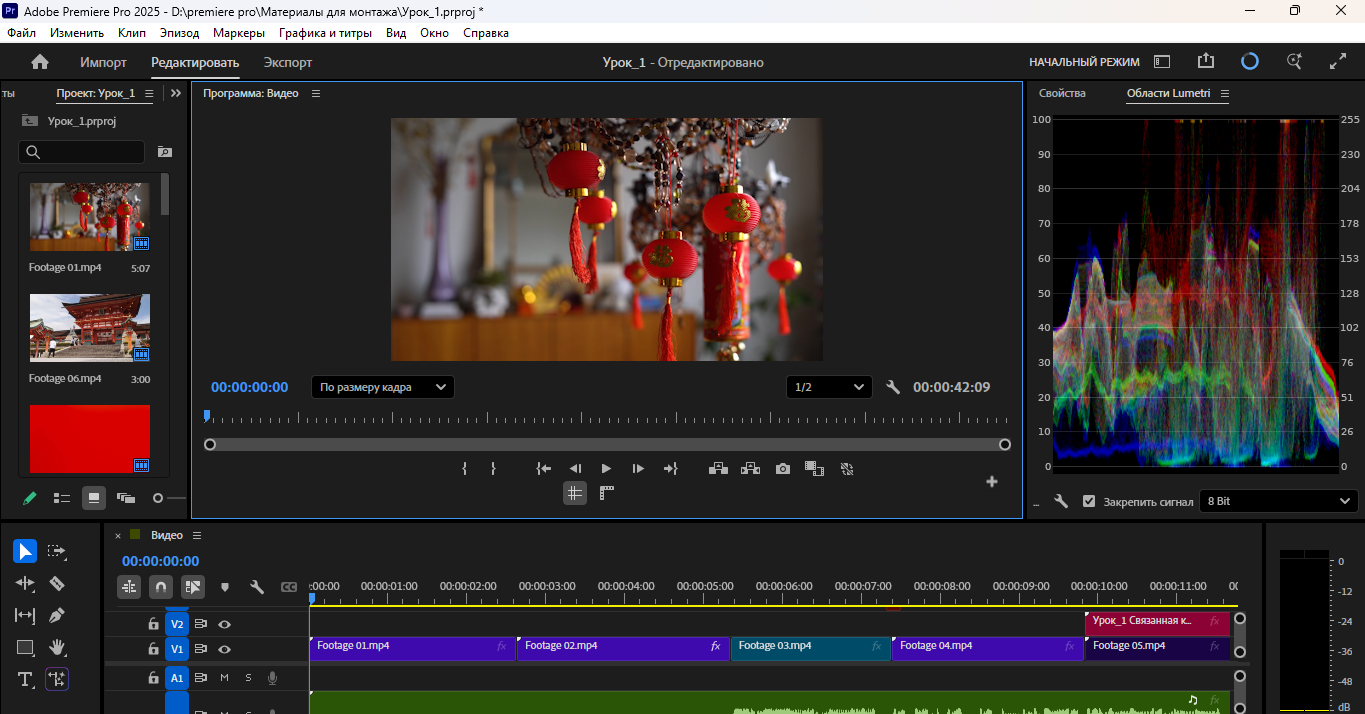Viewport: 1365px width, 714px height.
Task: Enable voice-over record on track A1
Action: point(272,678)
